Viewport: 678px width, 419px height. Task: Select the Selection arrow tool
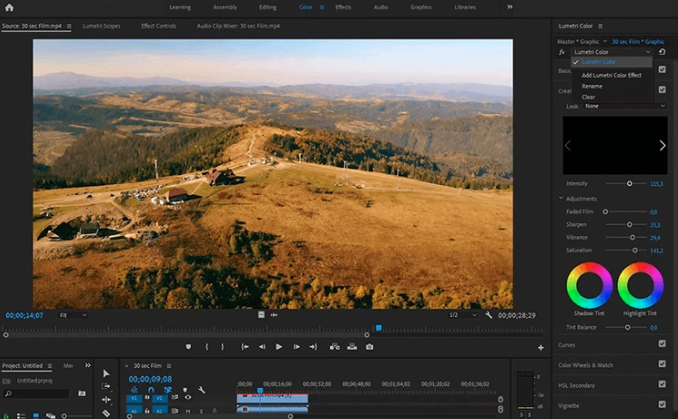point(106,373)
